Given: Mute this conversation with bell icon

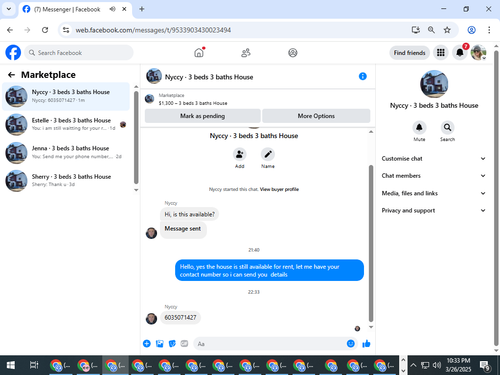Looking at the screenshot, I should 419,127.
